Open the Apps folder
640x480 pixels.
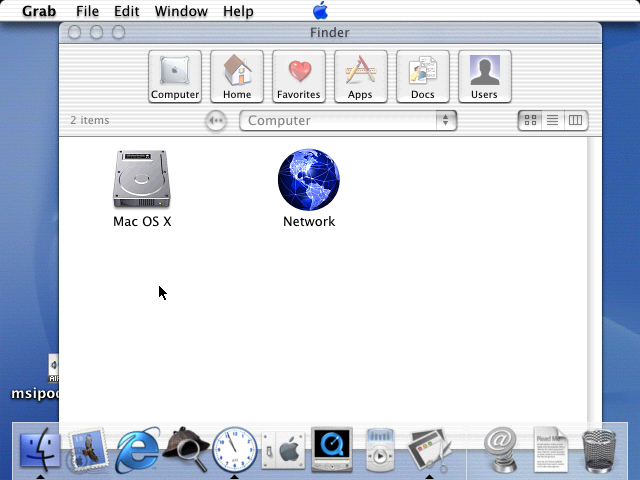coord(360,76)
